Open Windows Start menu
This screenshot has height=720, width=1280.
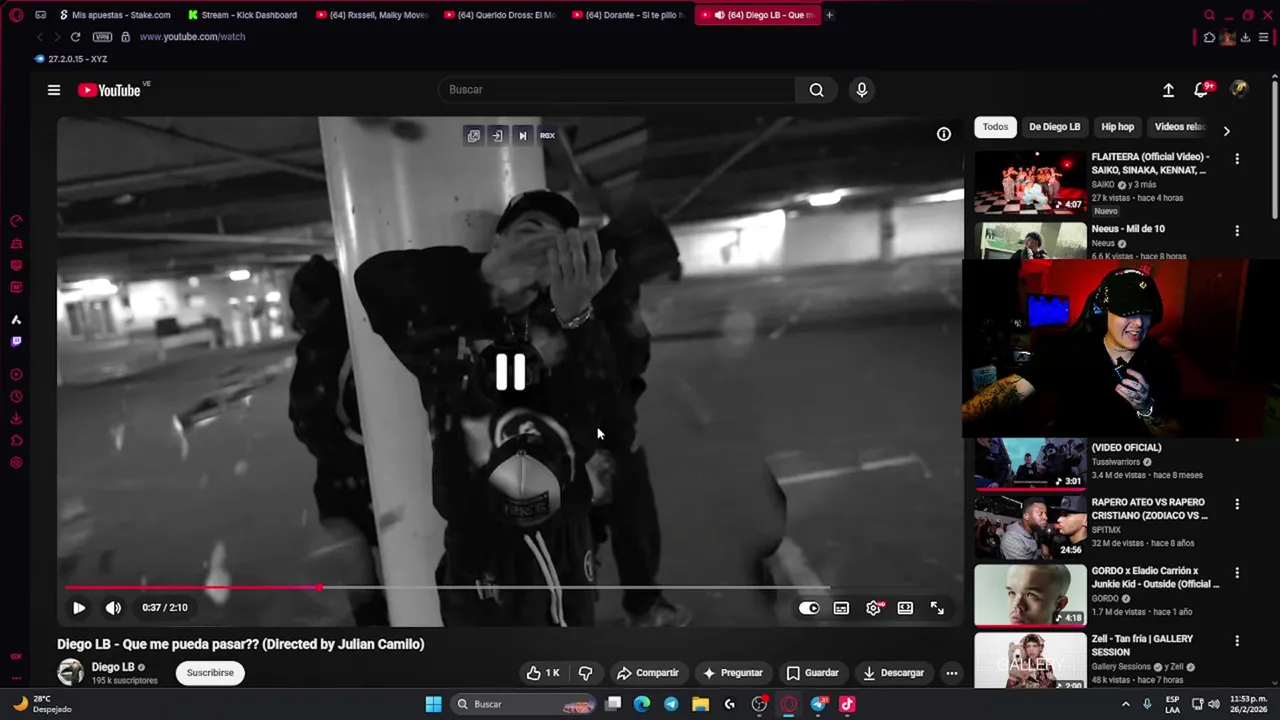433,704
